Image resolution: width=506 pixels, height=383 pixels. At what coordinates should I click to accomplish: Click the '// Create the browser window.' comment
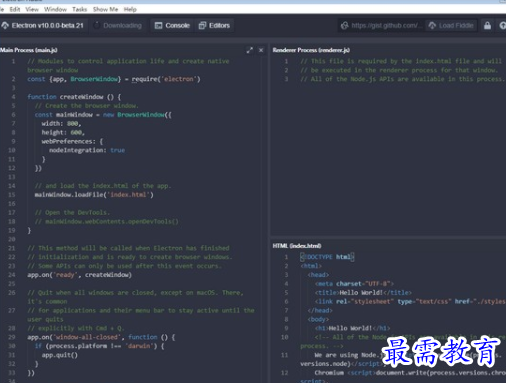click(87, 106)
